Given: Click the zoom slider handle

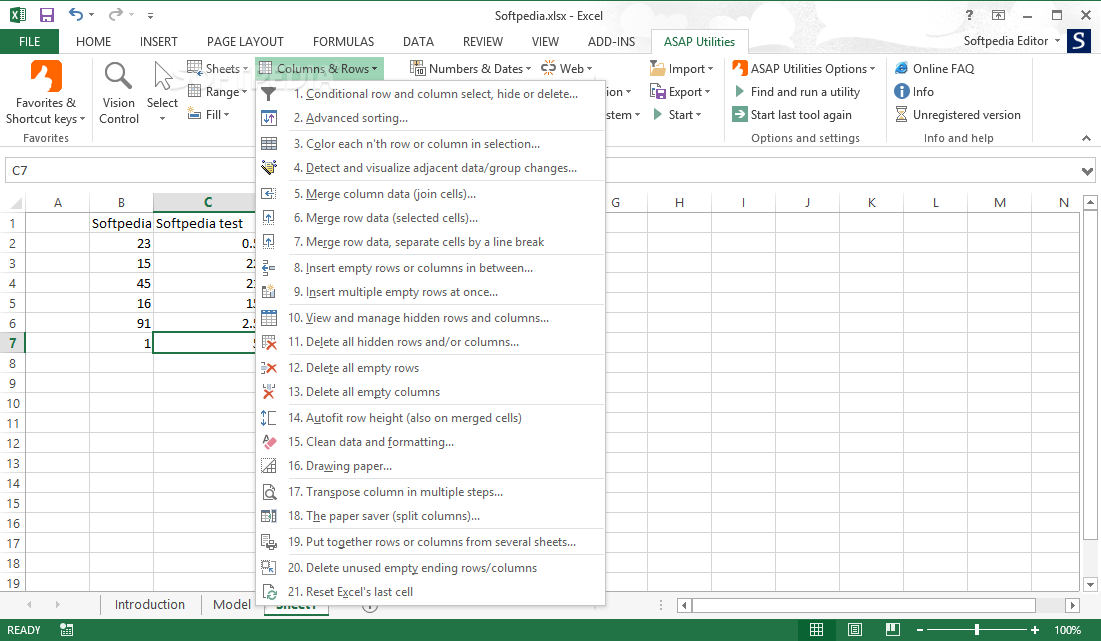Looking at the screenshot, I should [x=977, y=630].
